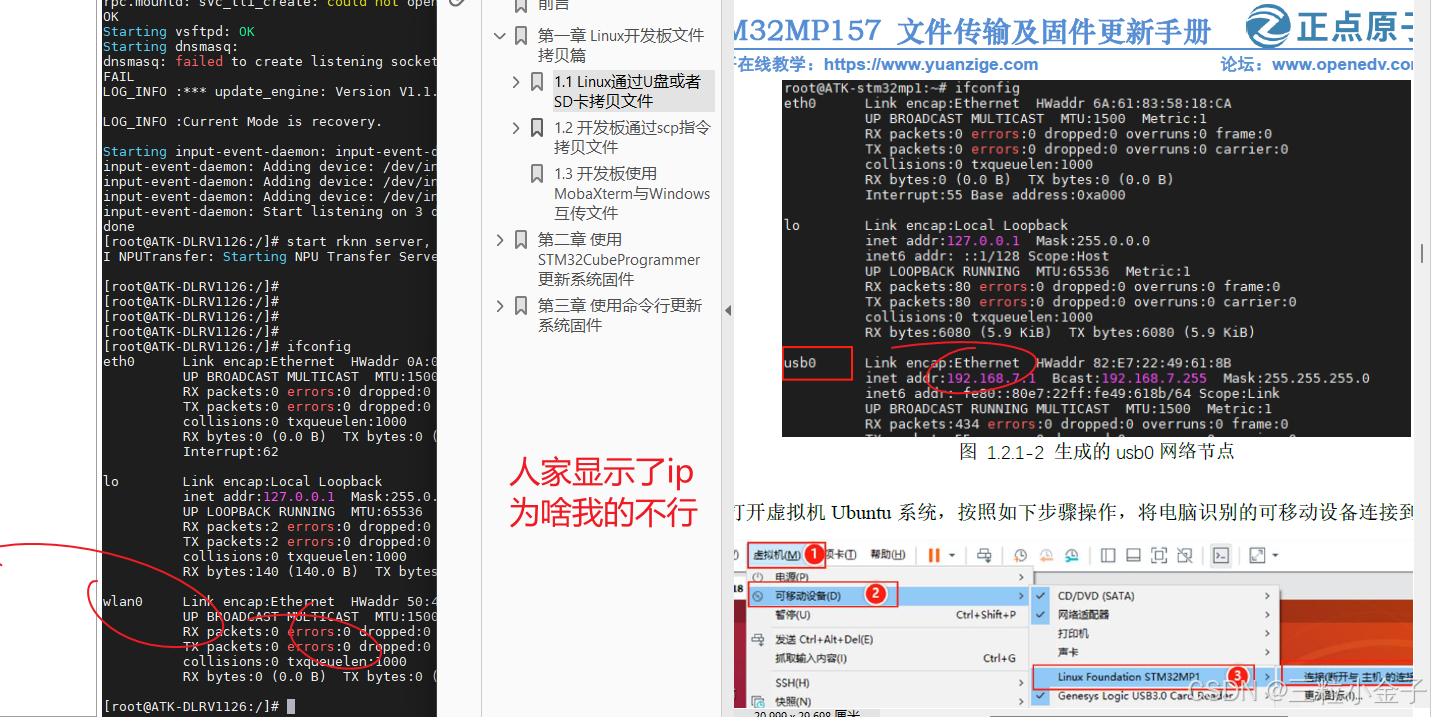Open the 虚拟机(M) menu
This screenshot has width=1431, height=717.
(776, 555)
